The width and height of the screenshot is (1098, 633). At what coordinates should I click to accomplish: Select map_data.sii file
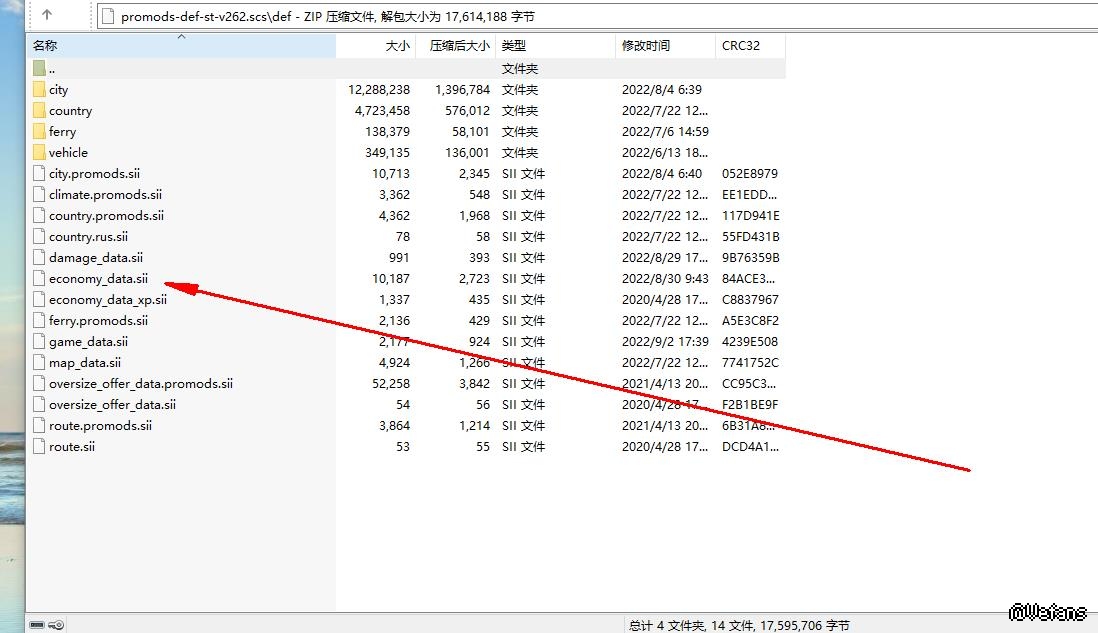(85, 363)
